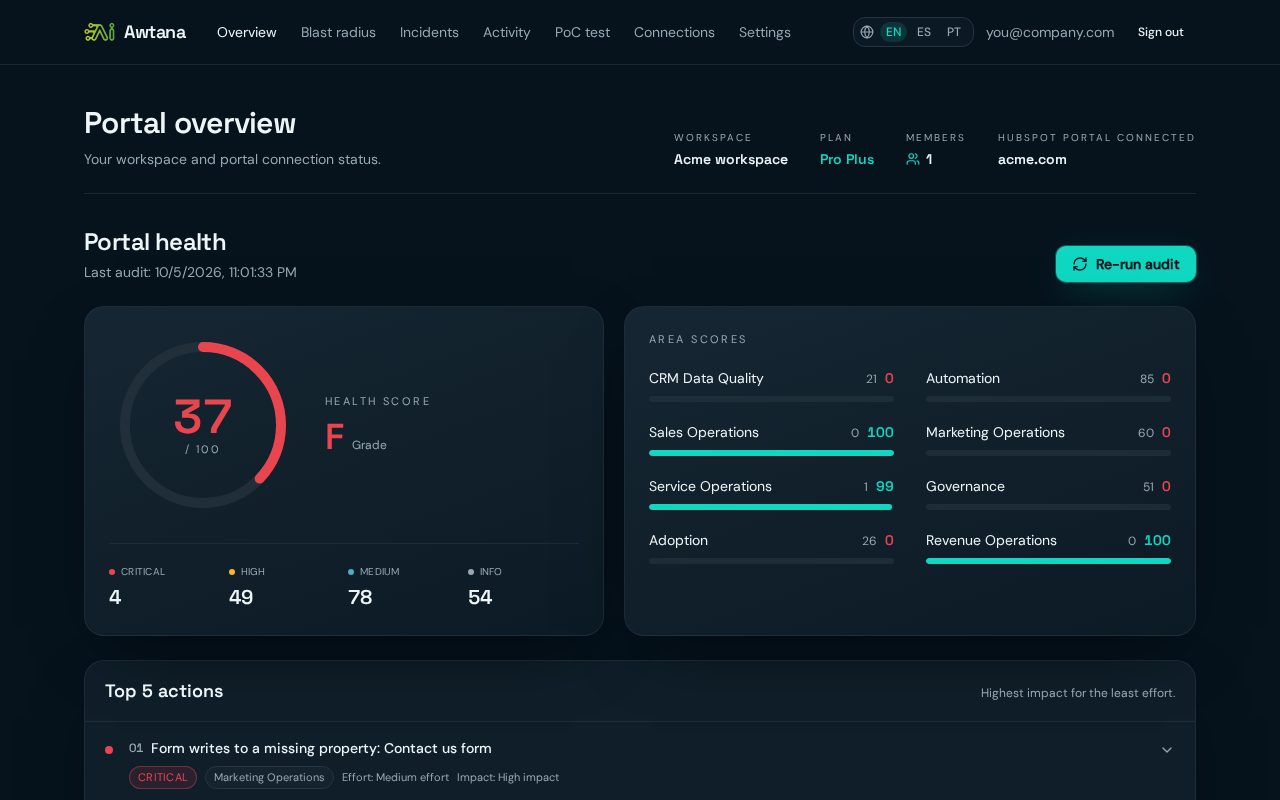
Task: Click the Info count 54
Action: 480,597
